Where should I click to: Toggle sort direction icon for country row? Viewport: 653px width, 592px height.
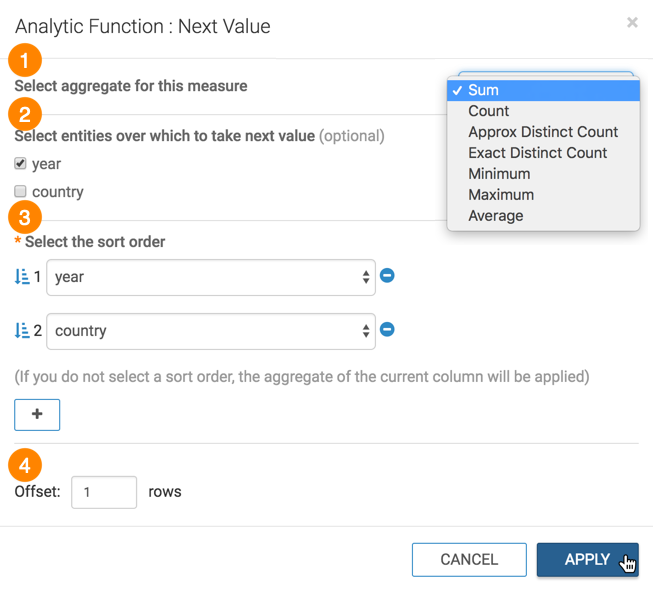22,331
